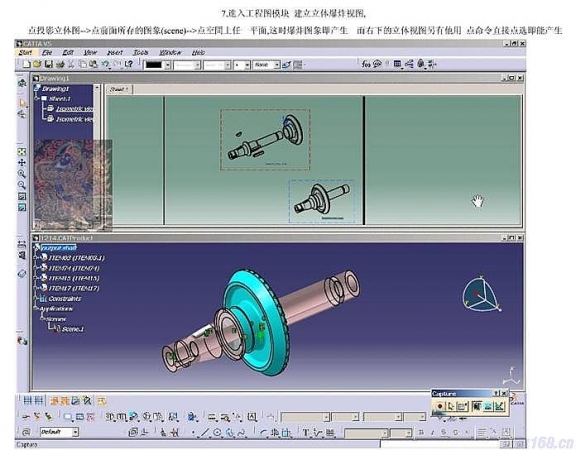
Task: Expand the ITE403 part node
Action: click(36, 258)
